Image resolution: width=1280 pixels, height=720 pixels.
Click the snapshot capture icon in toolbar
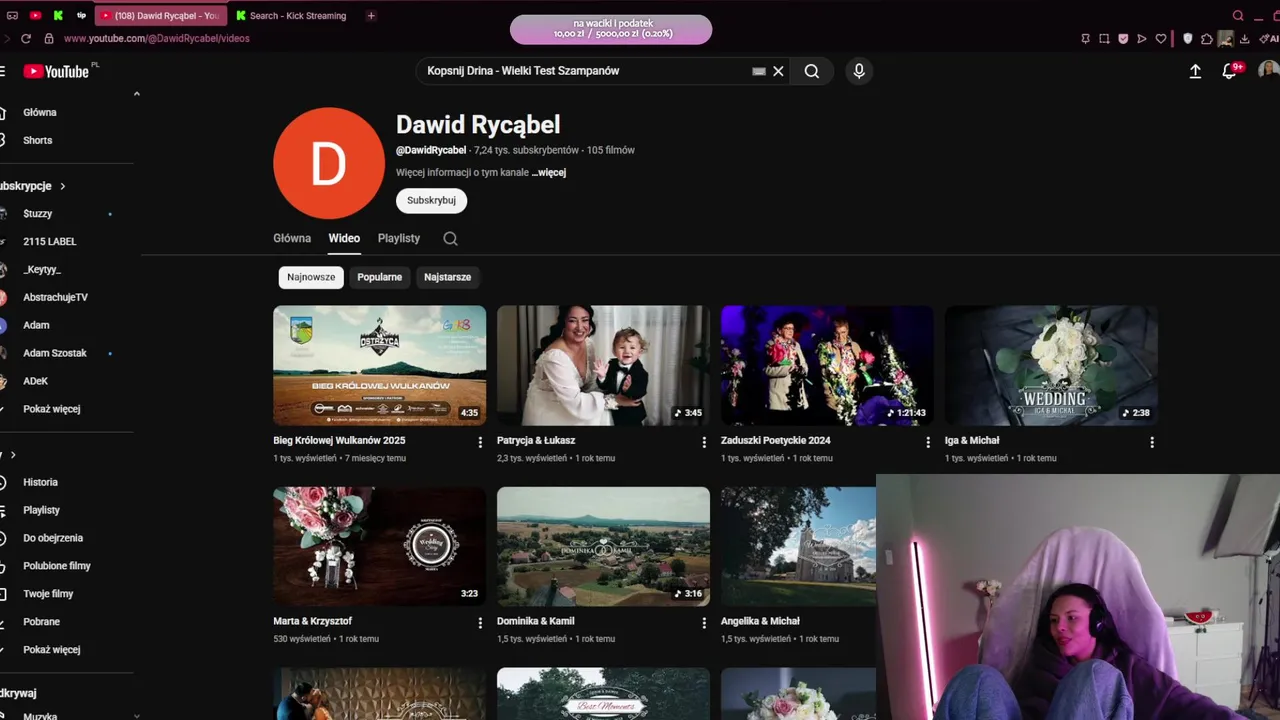coord(1104,39)
